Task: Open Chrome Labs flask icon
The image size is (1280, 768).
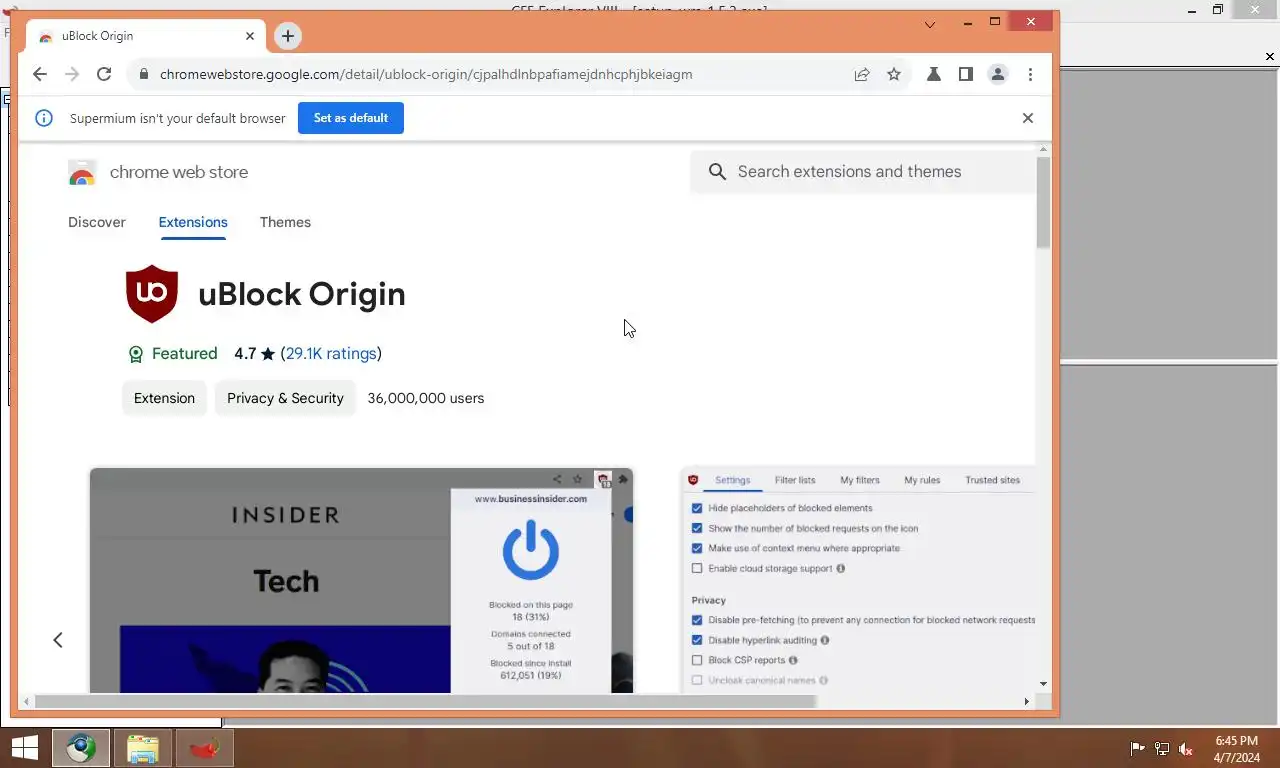Action: coord(934,74)
